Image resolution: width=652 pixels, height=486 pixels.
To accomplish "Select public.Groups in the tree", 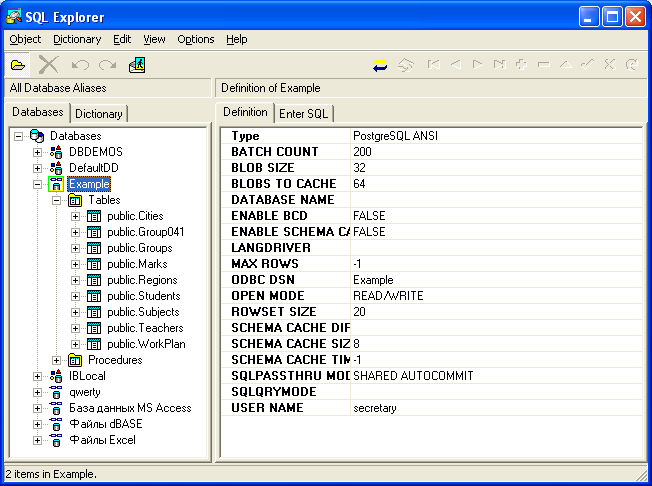I will pos(140,248).
